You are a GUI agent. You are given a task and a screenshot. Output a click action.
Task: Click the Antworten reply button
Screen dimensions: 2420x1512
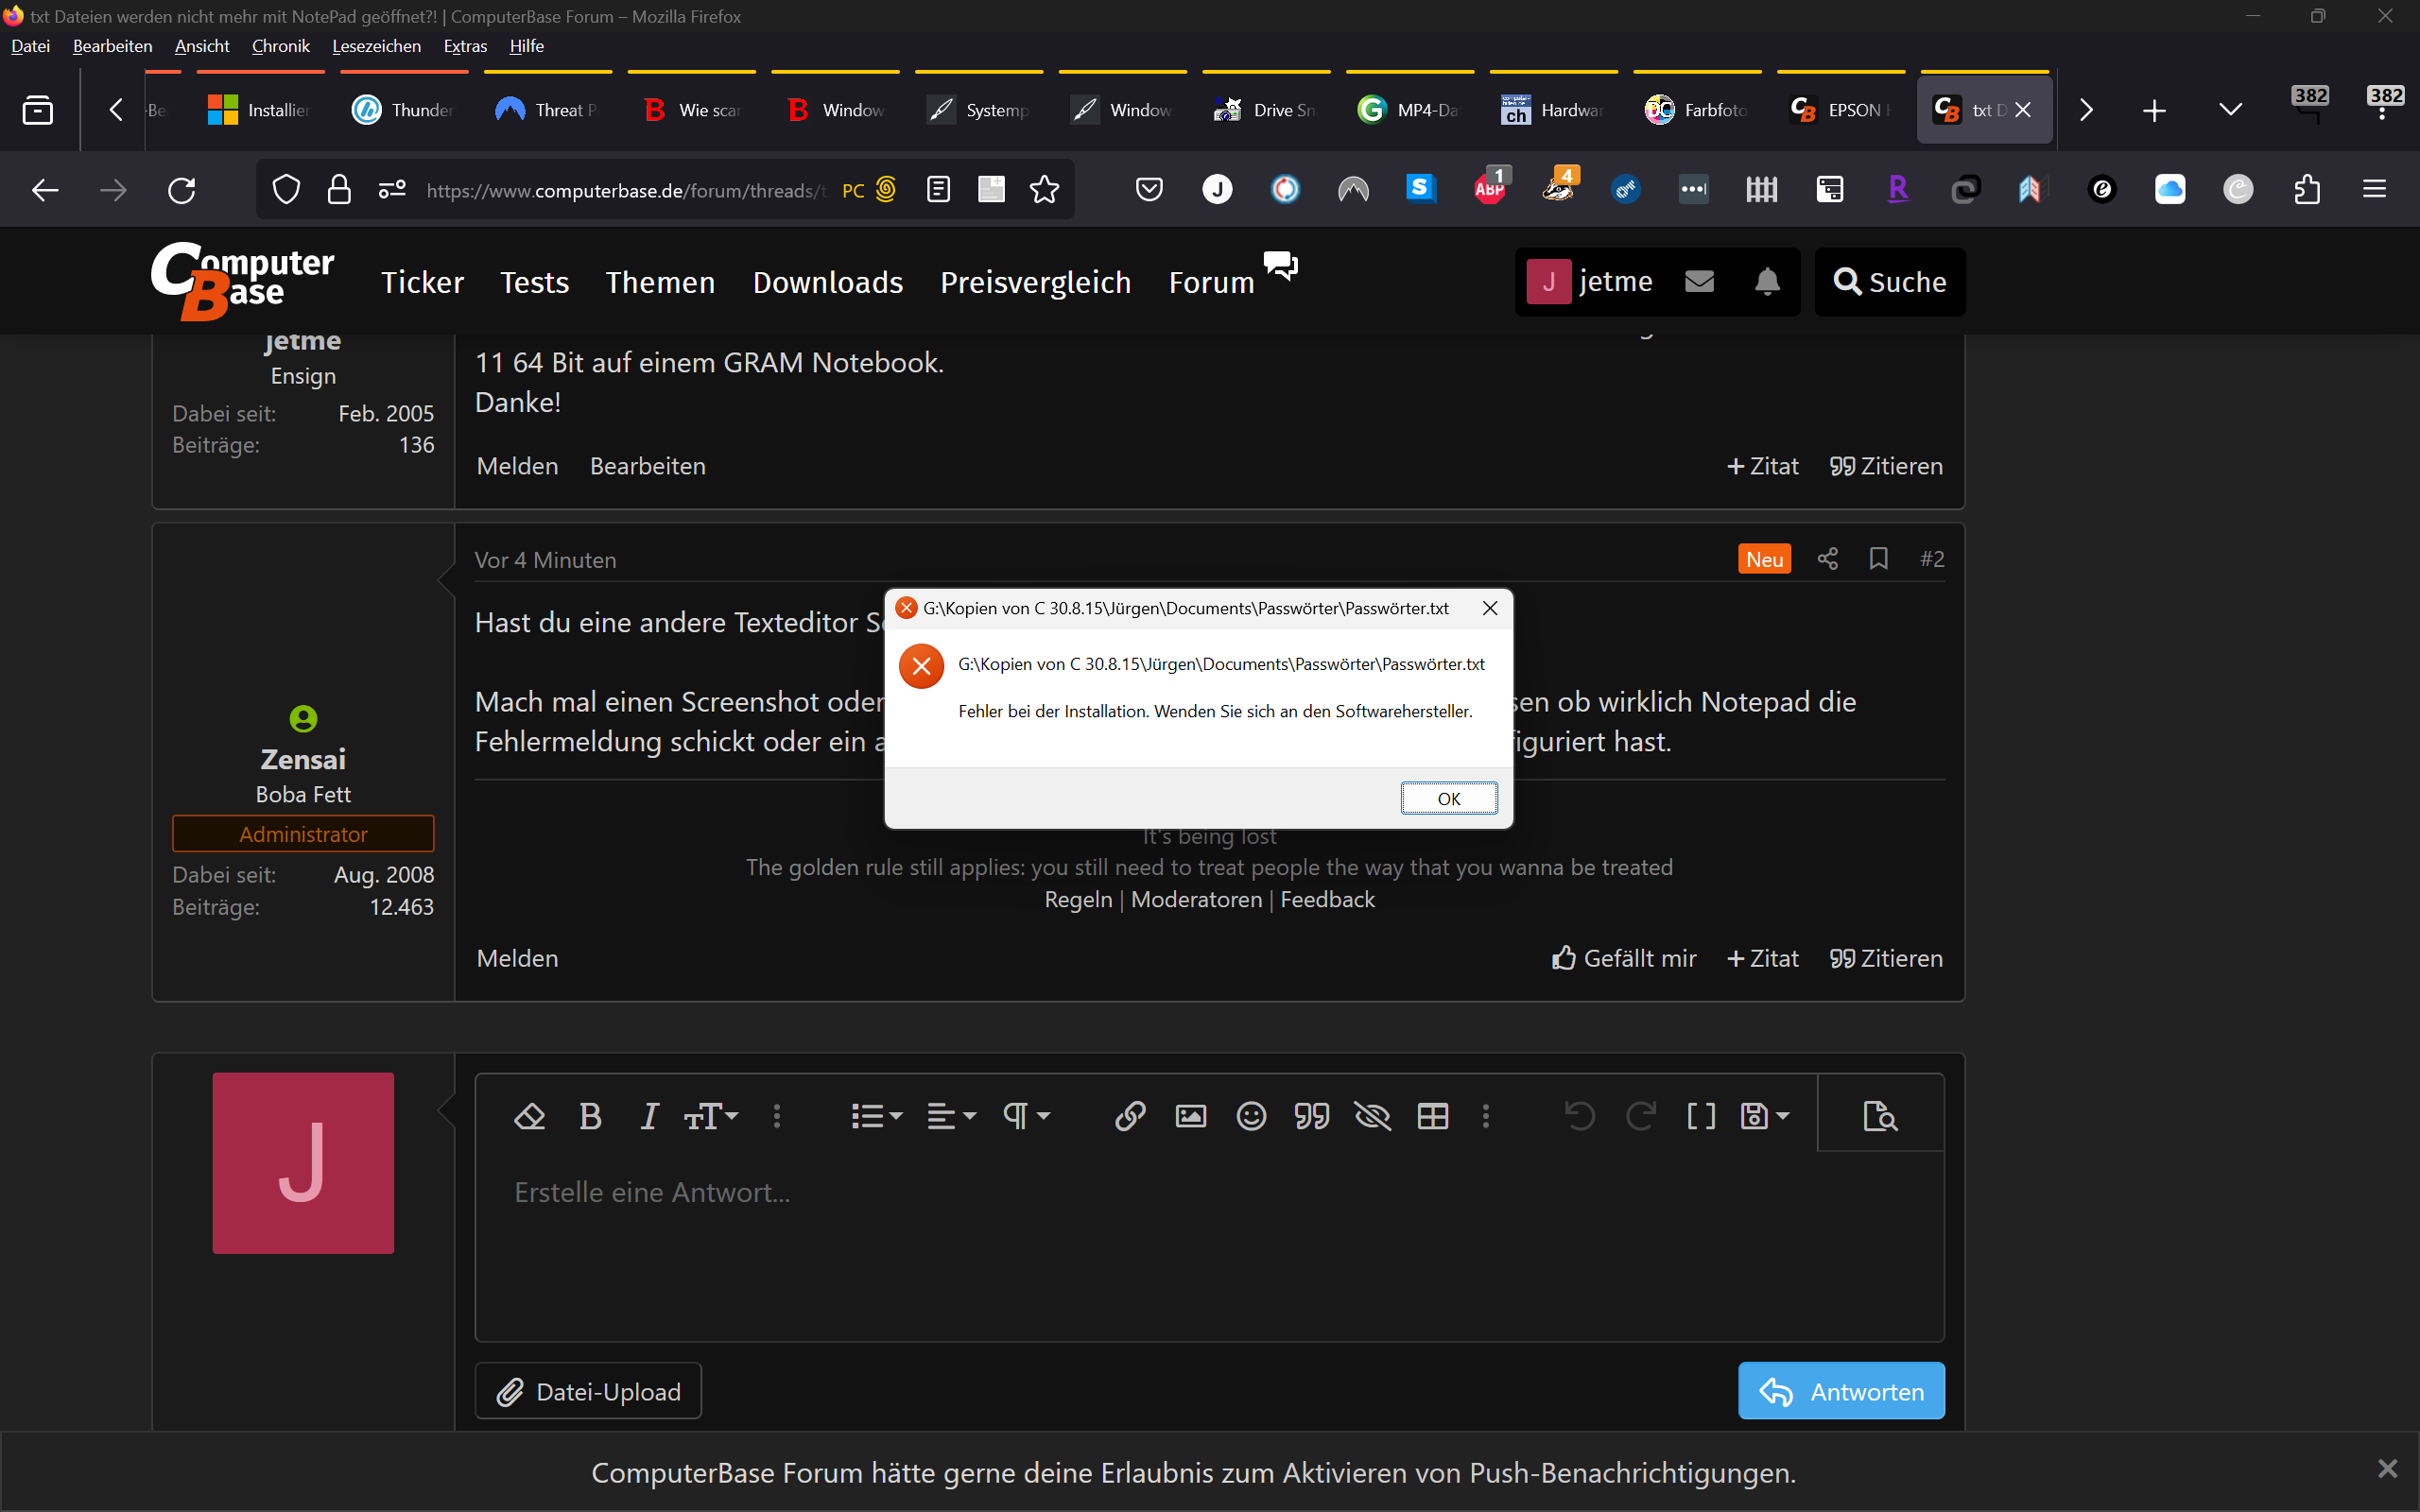coord(1841,1391)
